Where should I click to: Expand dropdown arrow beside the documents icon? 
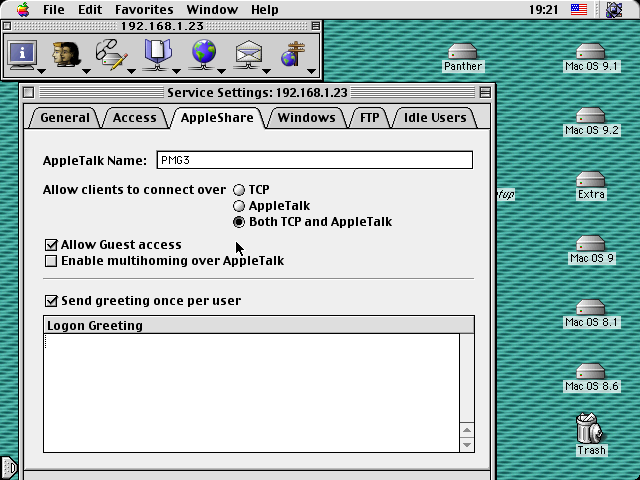(x=176, y=71)
